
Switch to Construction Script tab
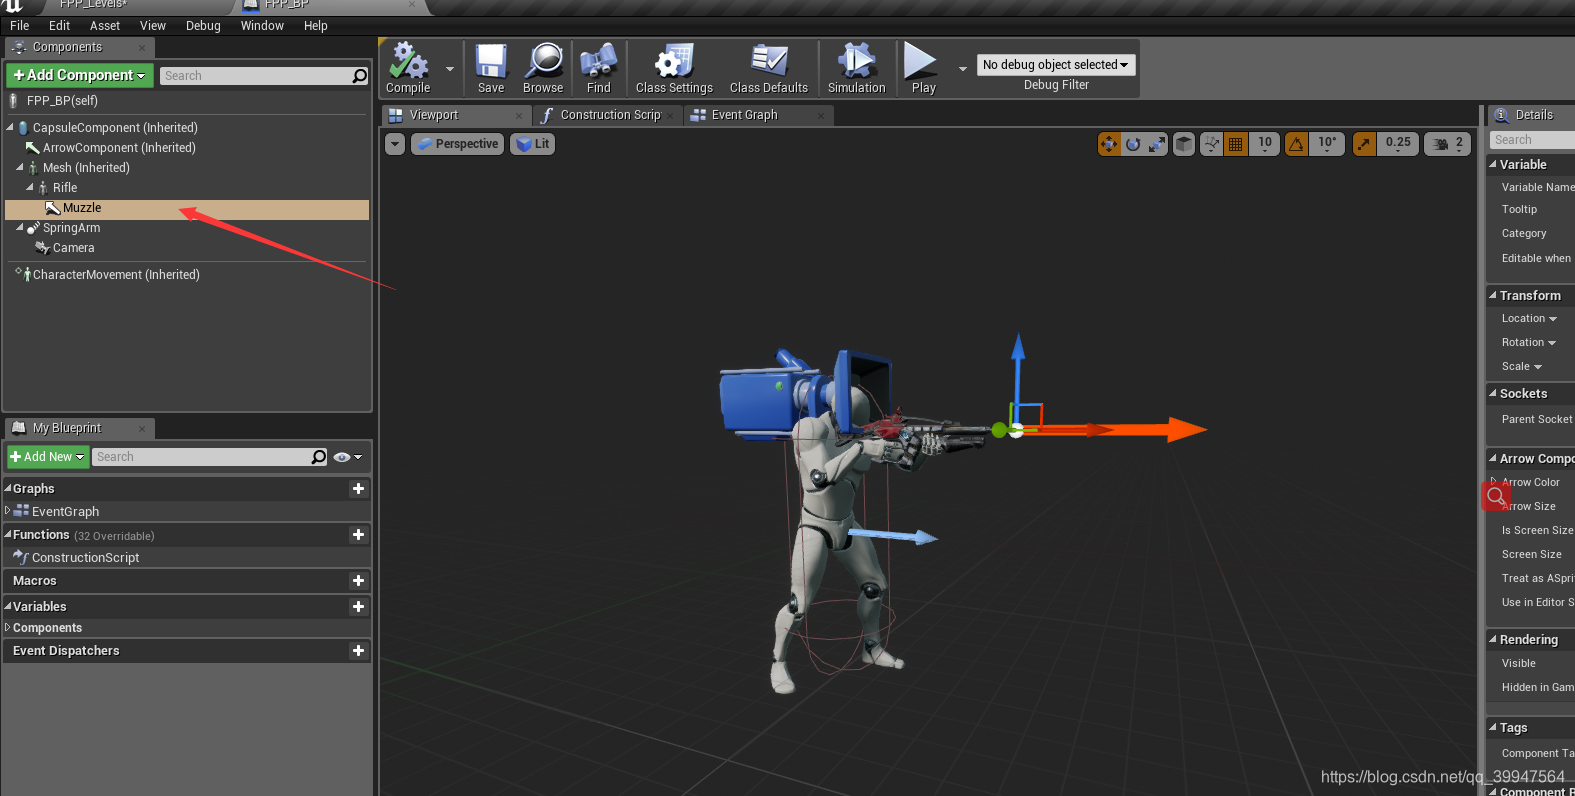(x=610, y=115)
